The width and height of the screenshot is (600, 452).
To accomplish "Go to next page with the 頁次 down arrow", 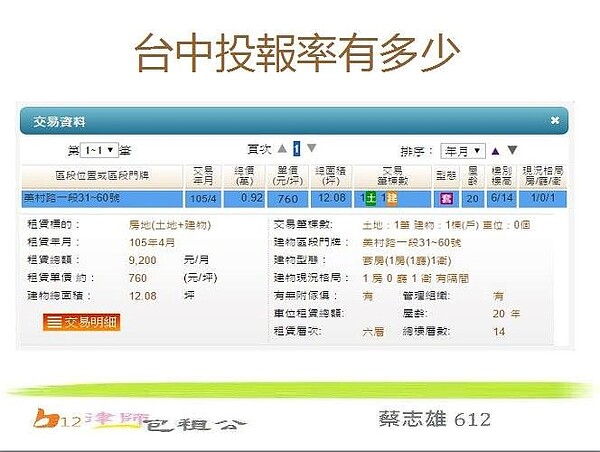I will 311,148.
